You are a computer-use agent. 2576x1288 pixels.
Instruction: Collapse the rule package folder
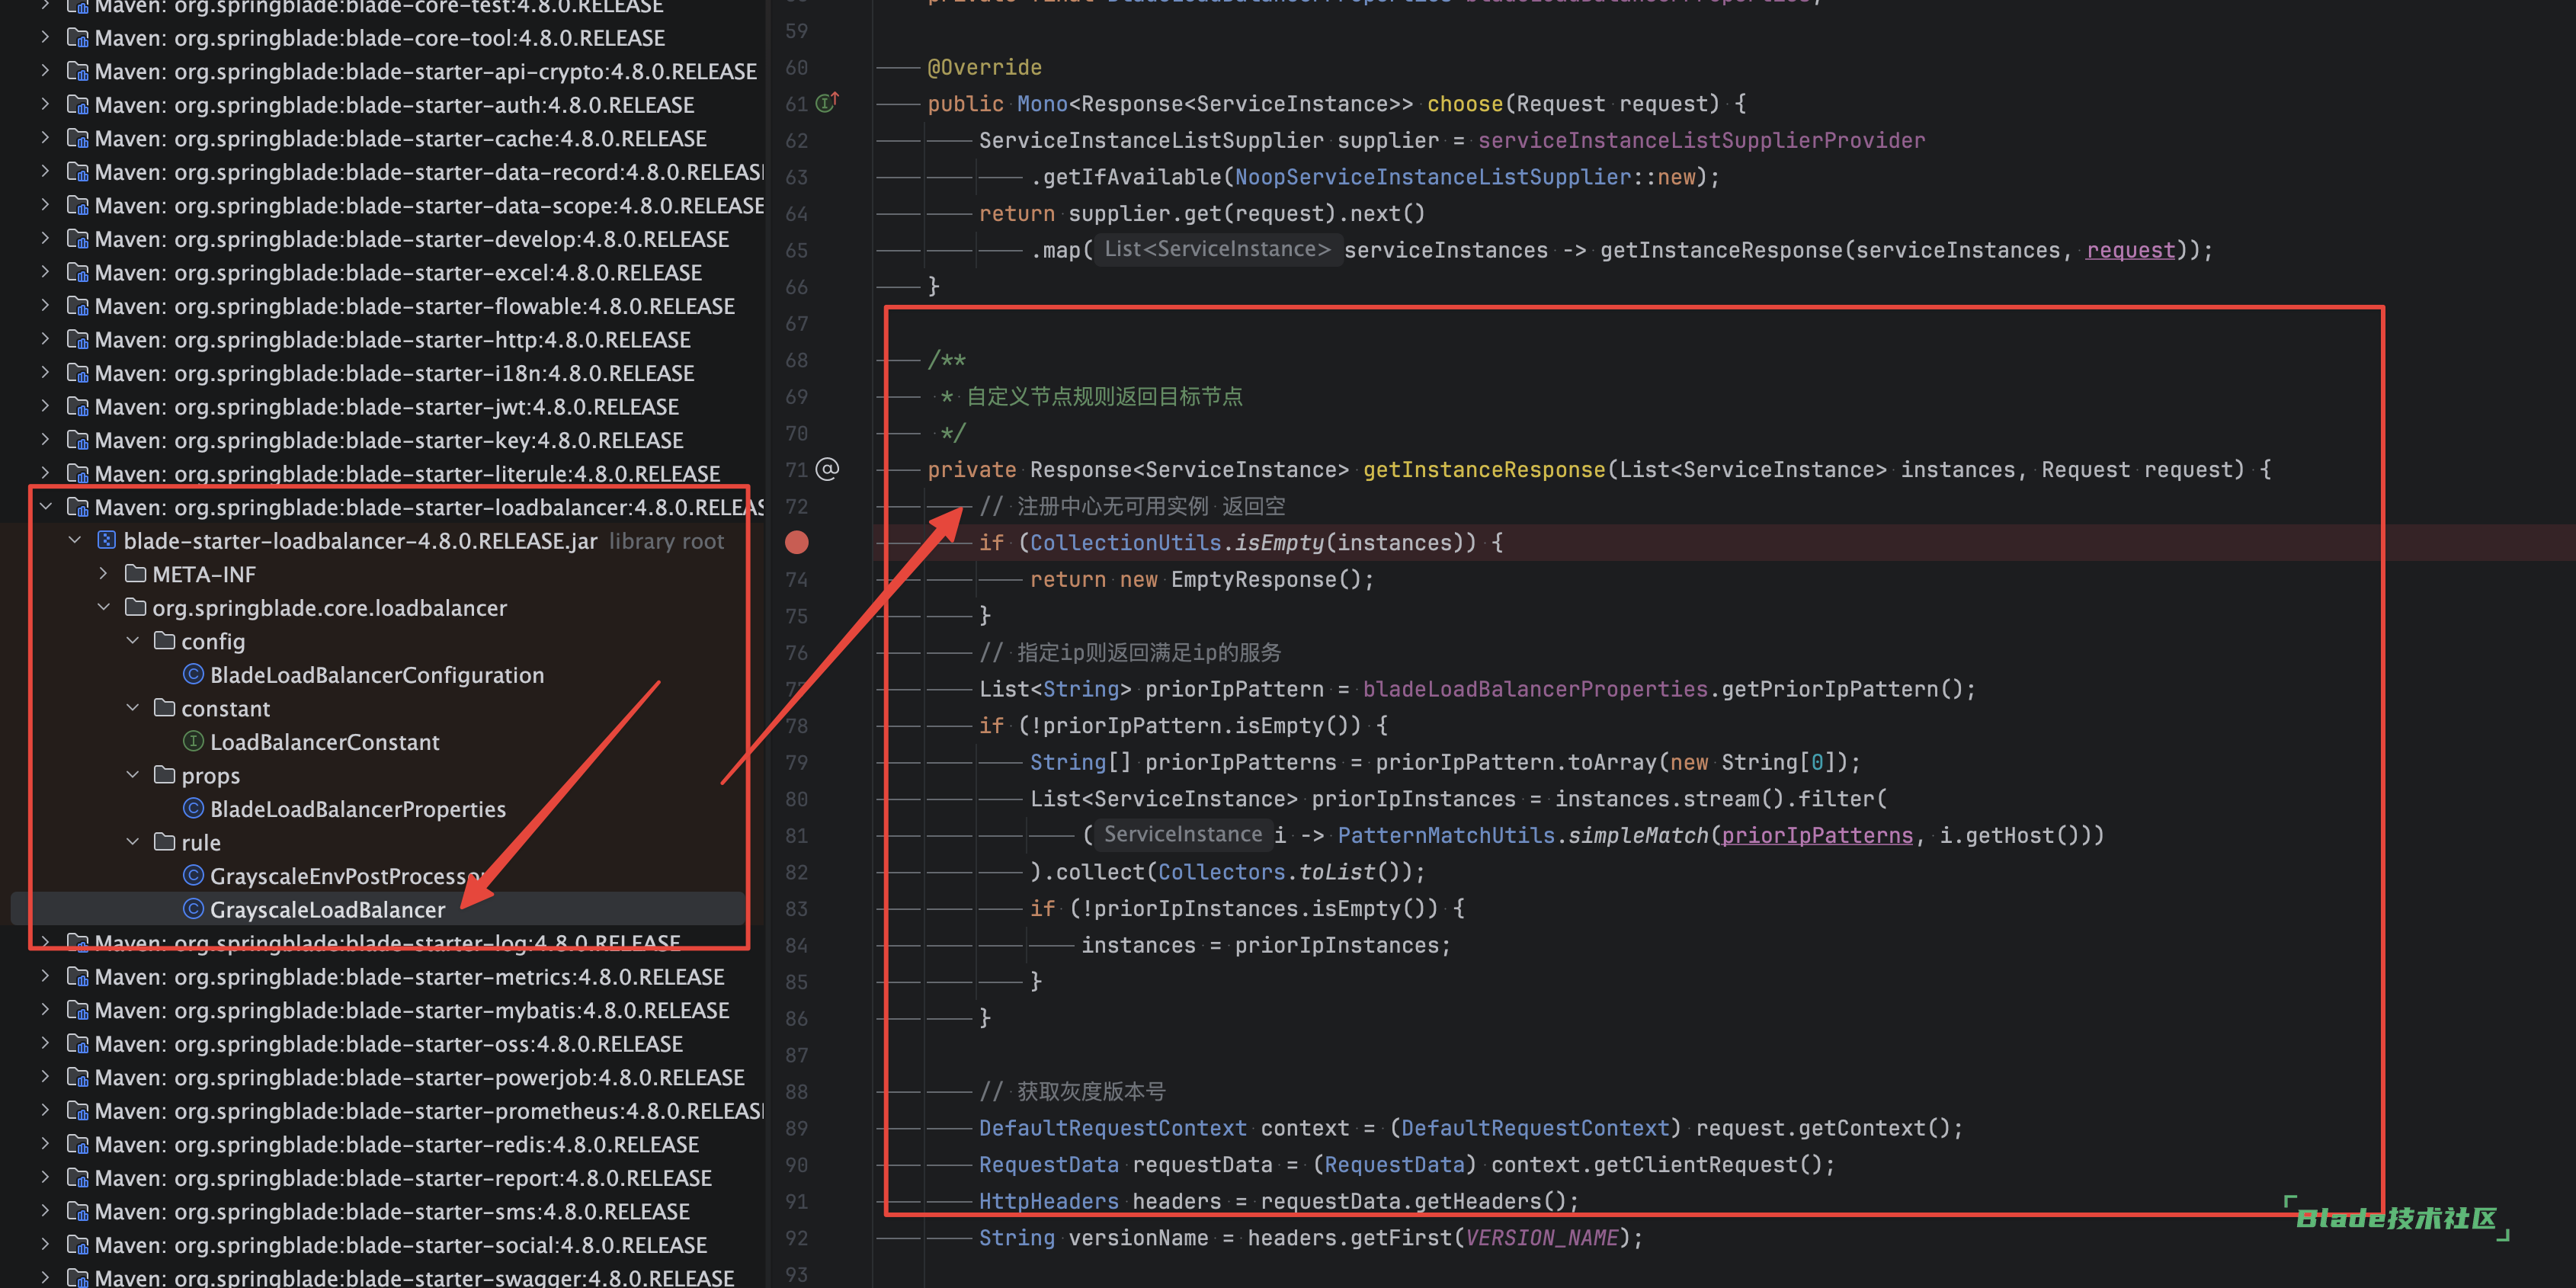pos(133,842)
